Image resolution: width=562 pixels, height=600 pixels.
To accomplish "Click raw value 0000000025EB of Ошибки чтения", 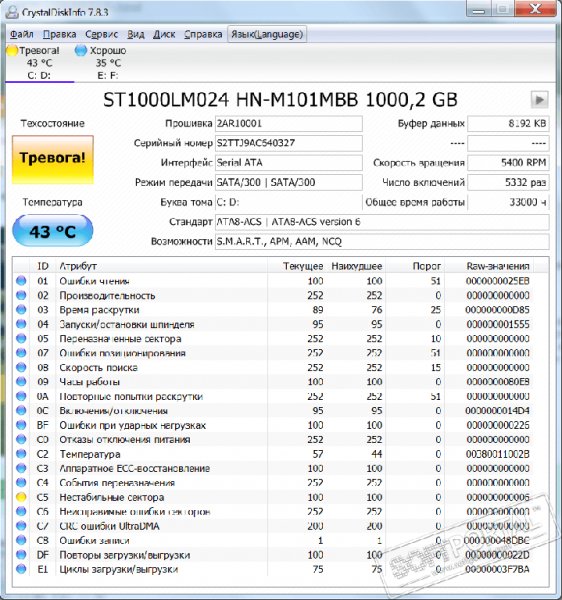I will point(498,281).
